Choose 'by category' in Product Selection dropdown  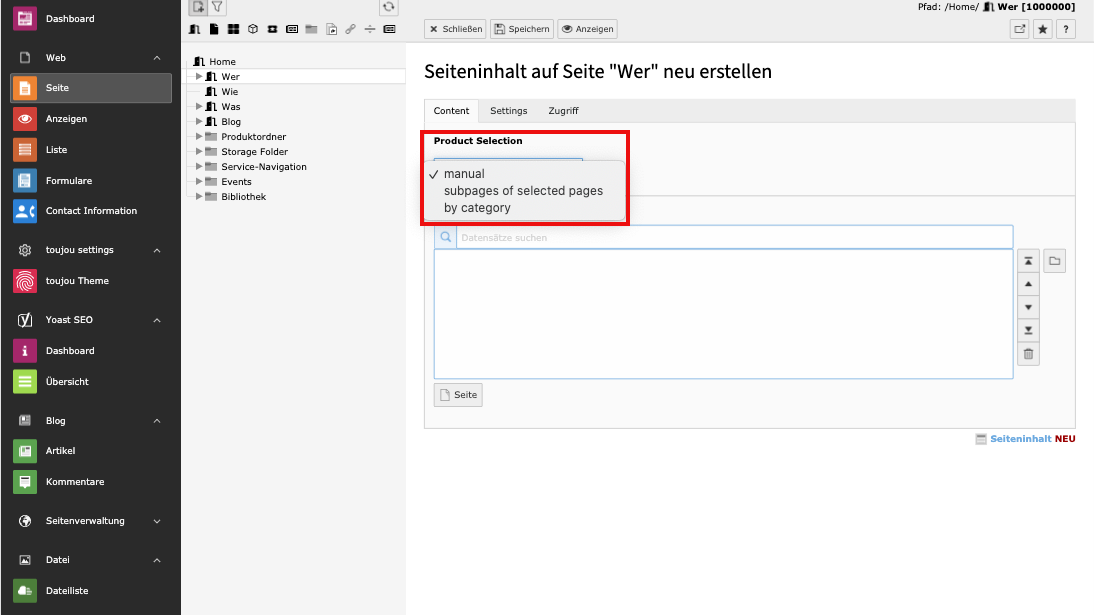click(x=477, y=208)
